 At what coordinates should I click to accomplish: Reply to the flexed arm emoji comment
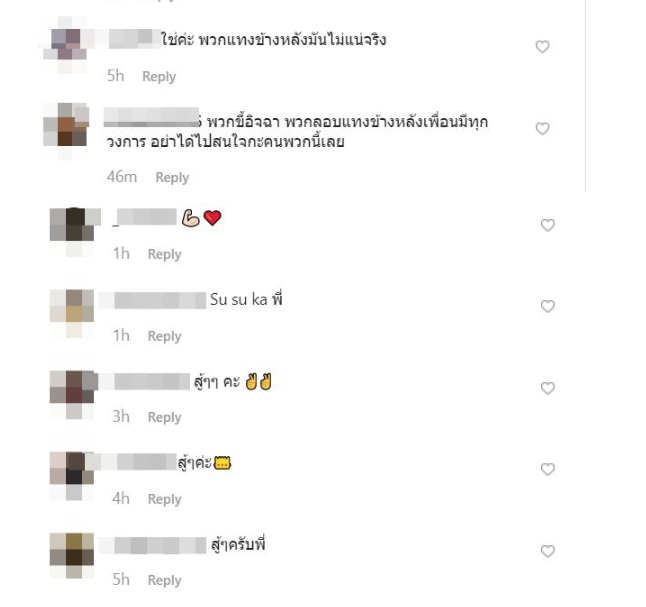tap(164, 254)
